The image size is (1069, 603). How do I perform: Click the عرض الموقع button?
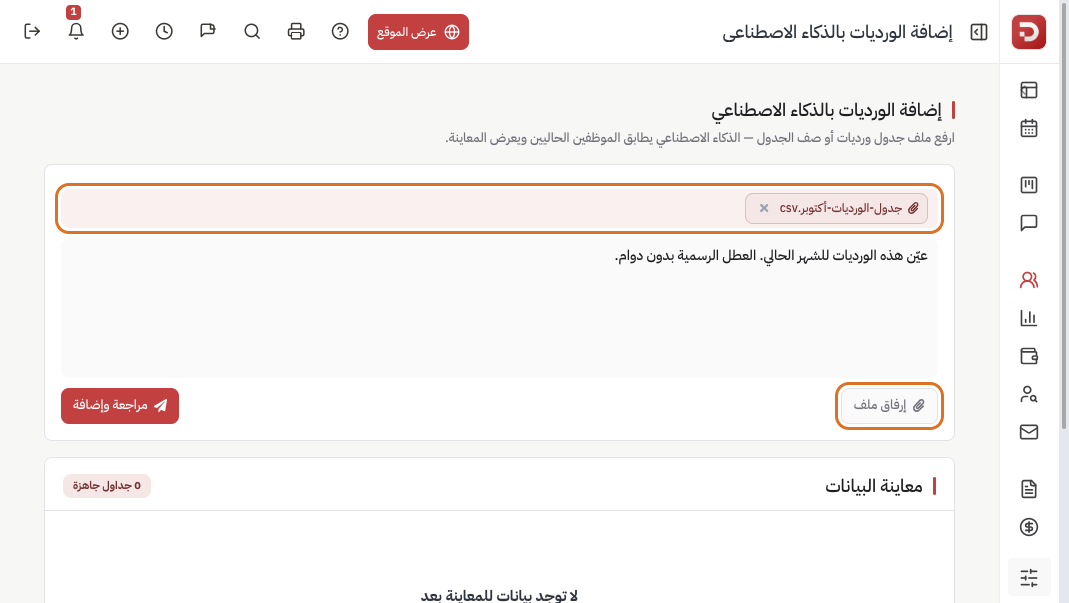click(x=419, y=32)
